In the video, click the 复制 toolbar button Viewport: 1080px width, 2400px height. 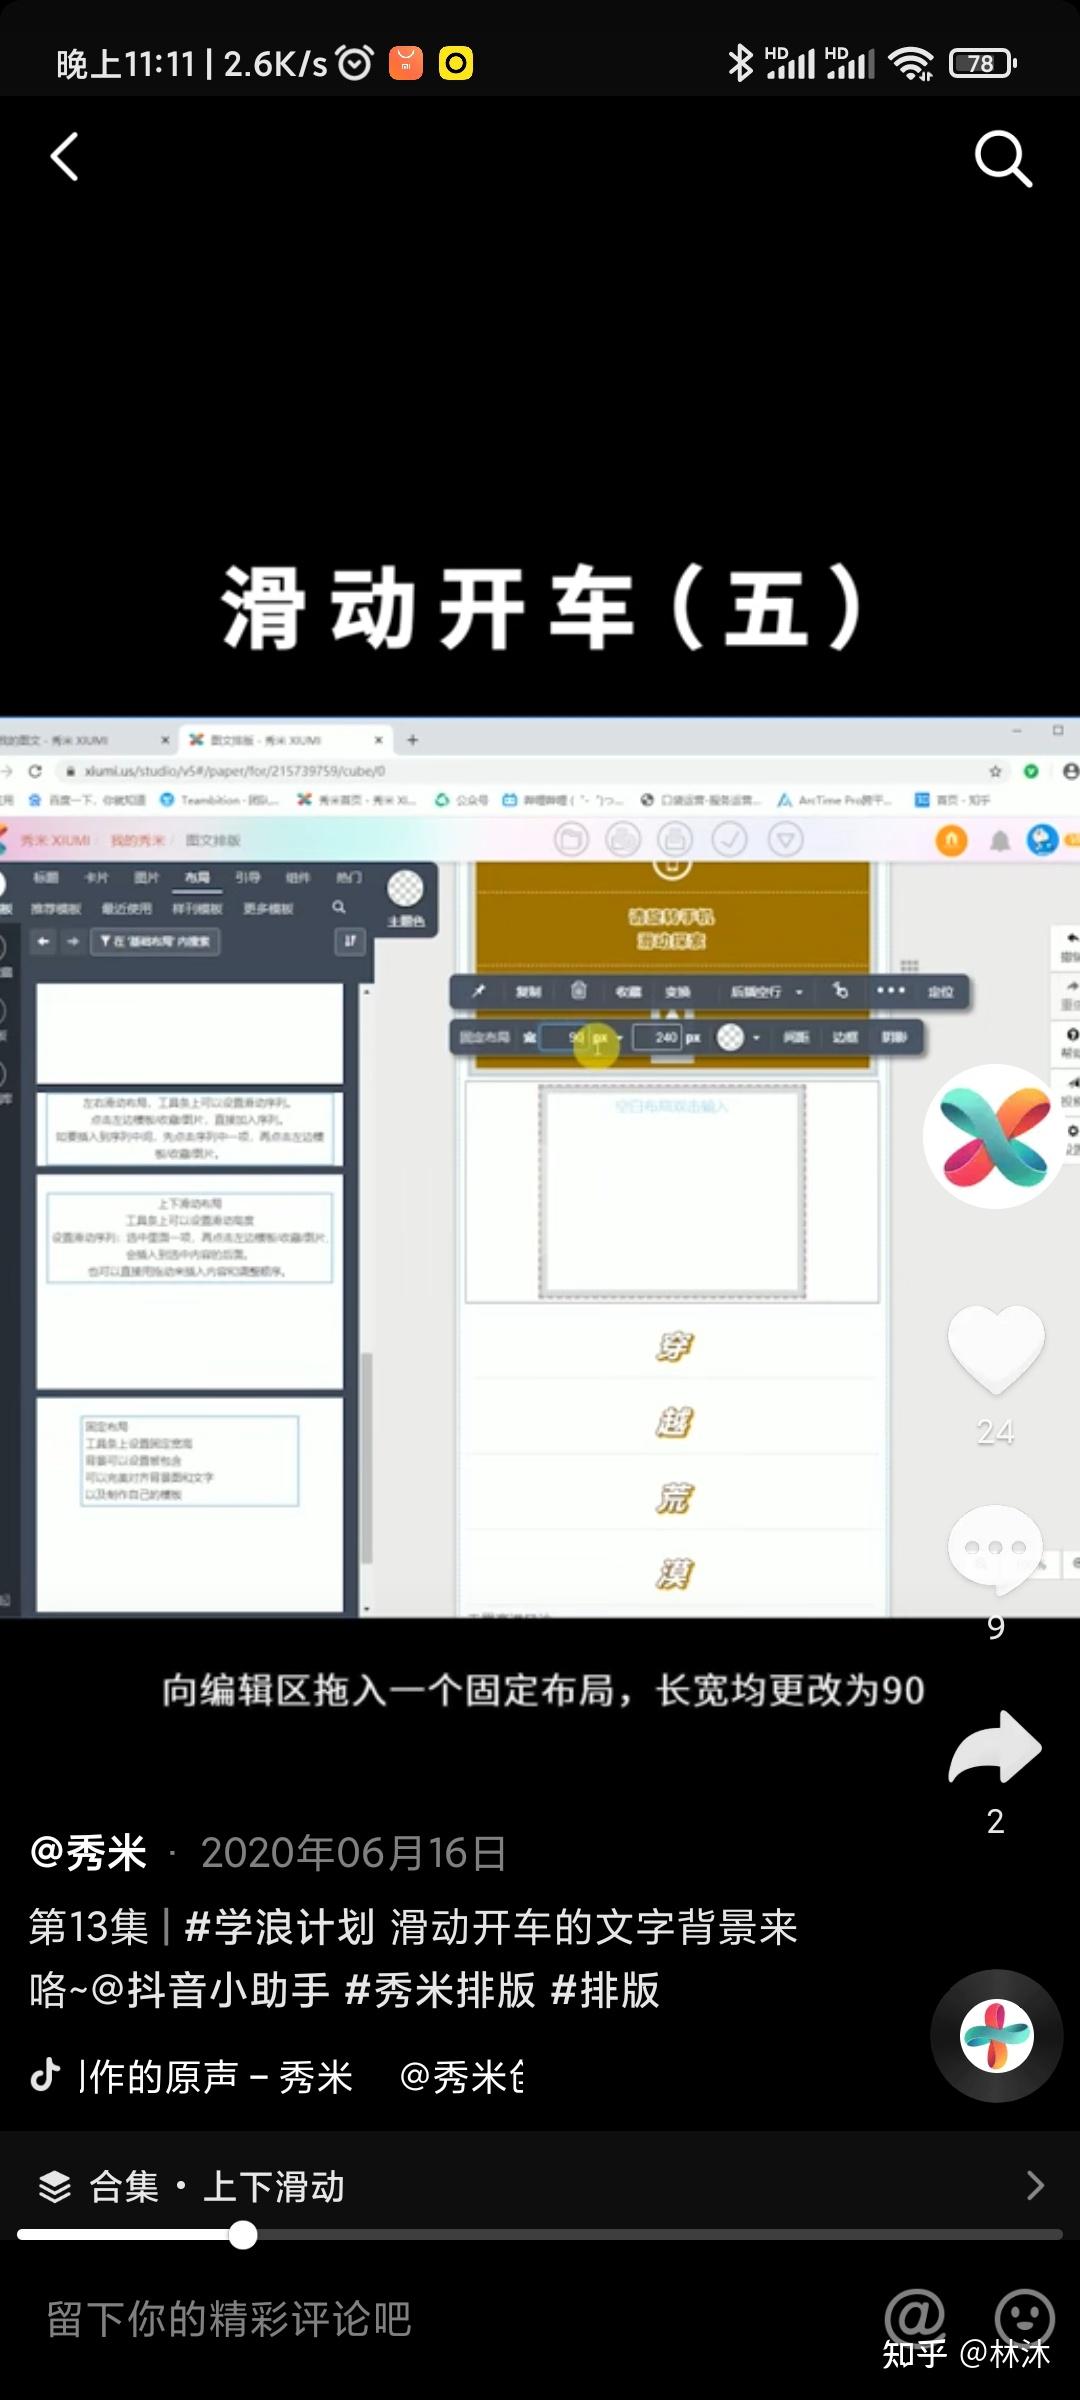click(528, 991)
